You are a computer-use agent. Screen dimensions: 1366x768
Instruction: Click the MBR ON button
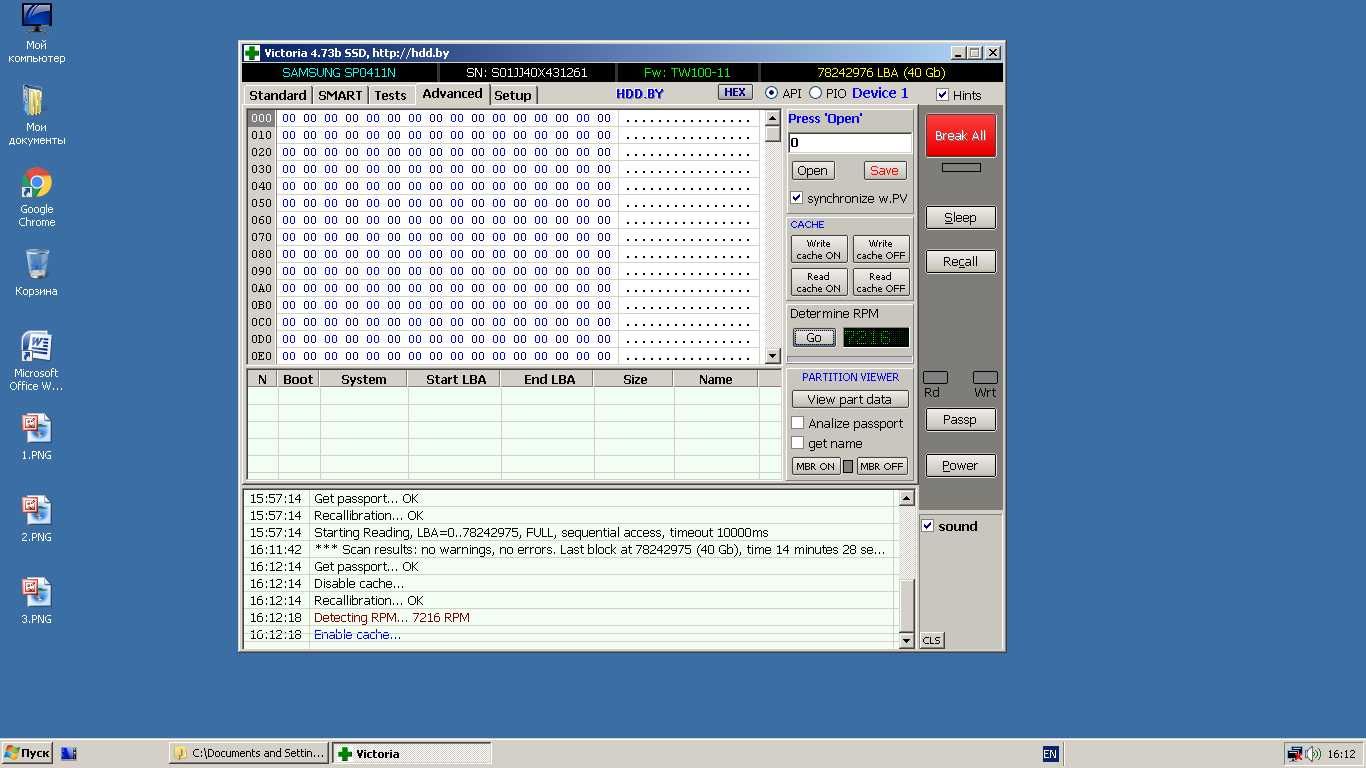click(x=815, y=466)
